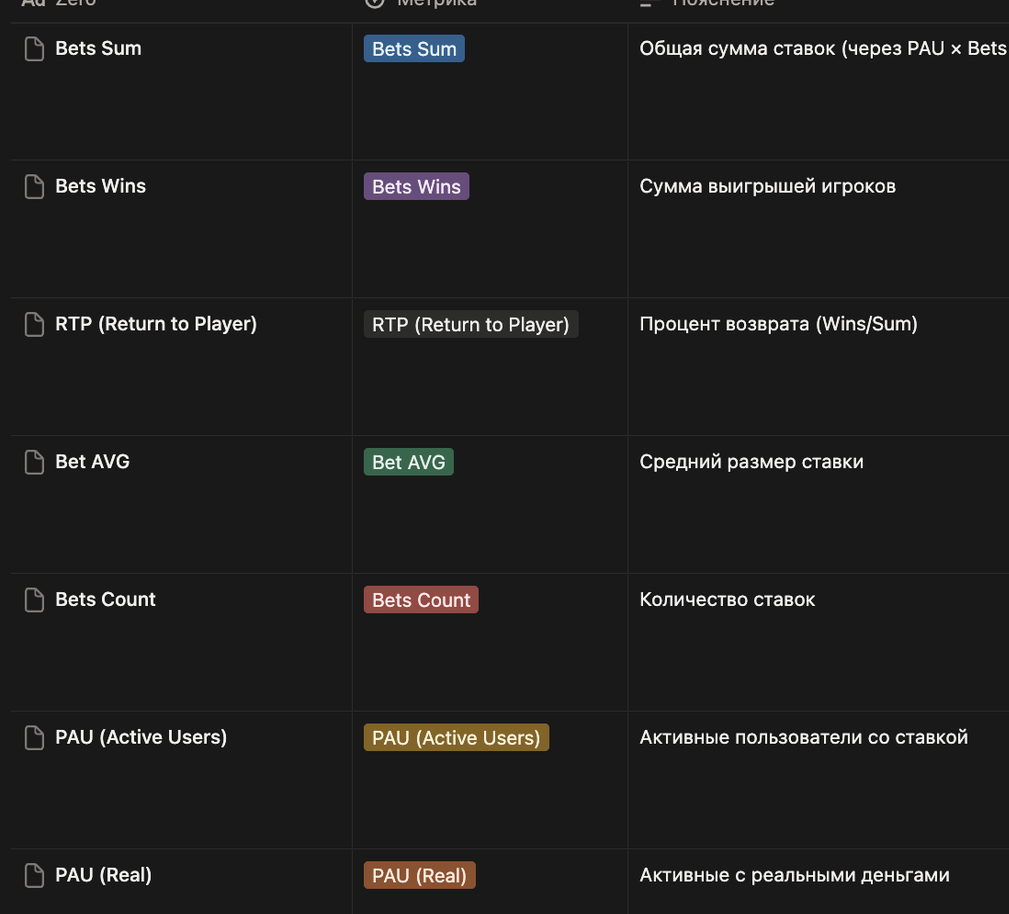The width and height of the screenshot is (1009, 914).
Task: Select the yellow PAU (Active Users) tag
Action: coord(456,738)
